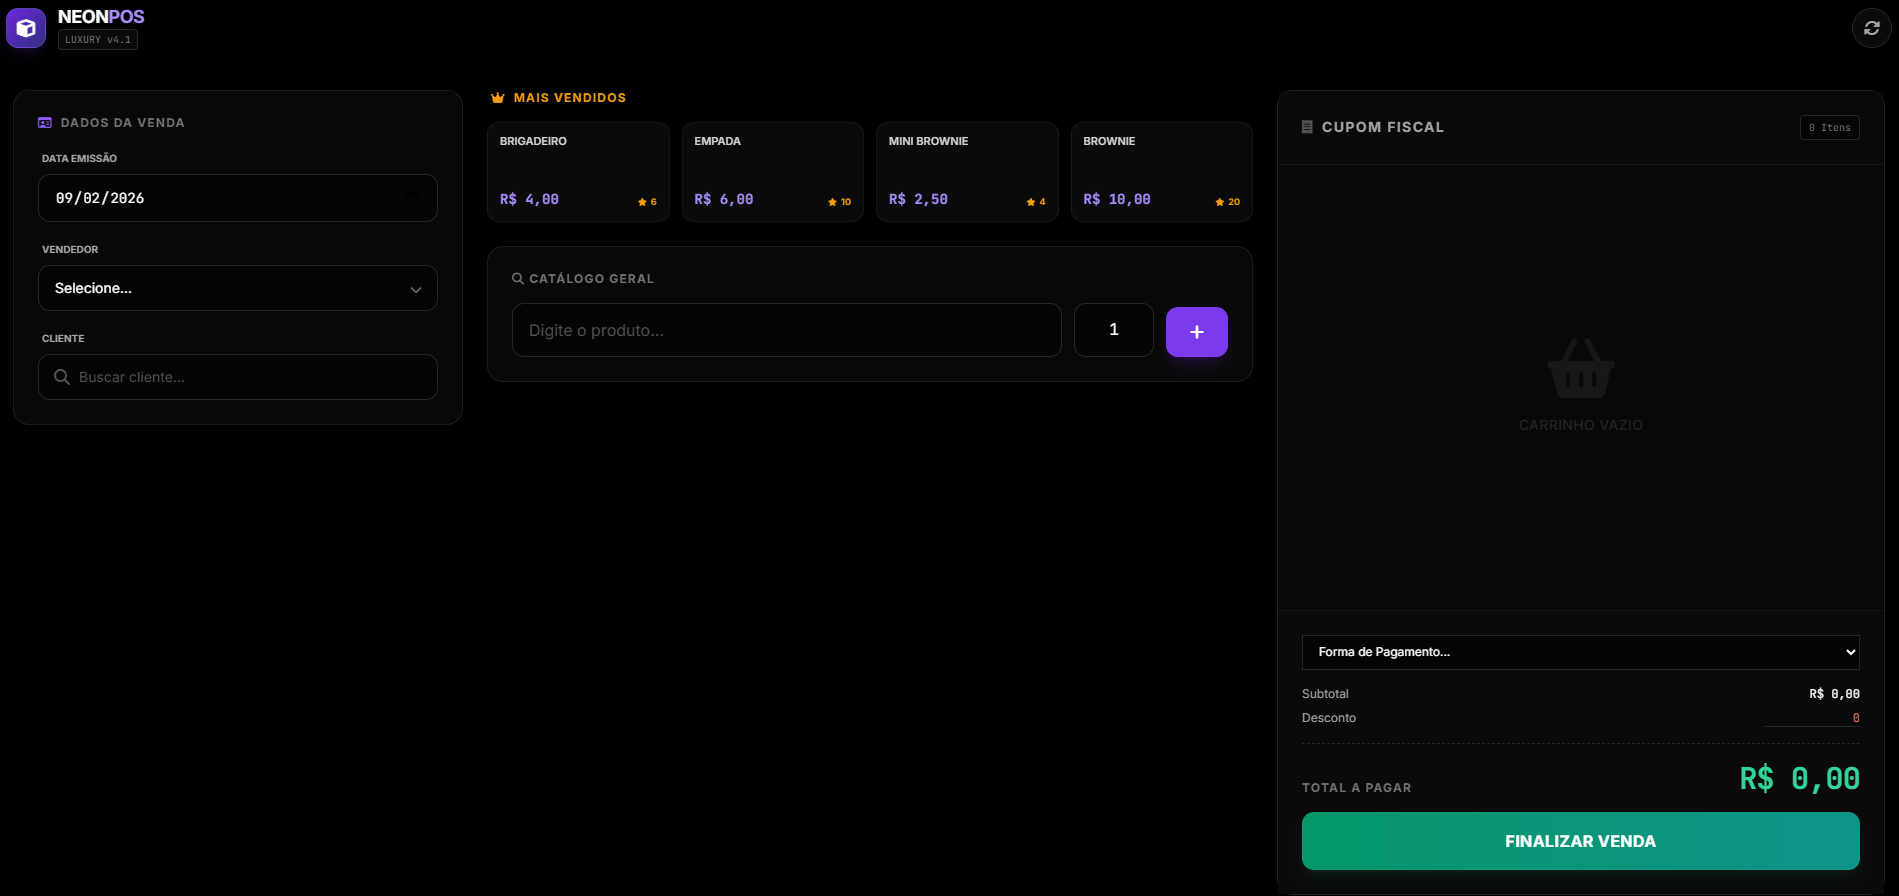
Task: Focus the Digite o produto search field
Action: coord(786,330)
